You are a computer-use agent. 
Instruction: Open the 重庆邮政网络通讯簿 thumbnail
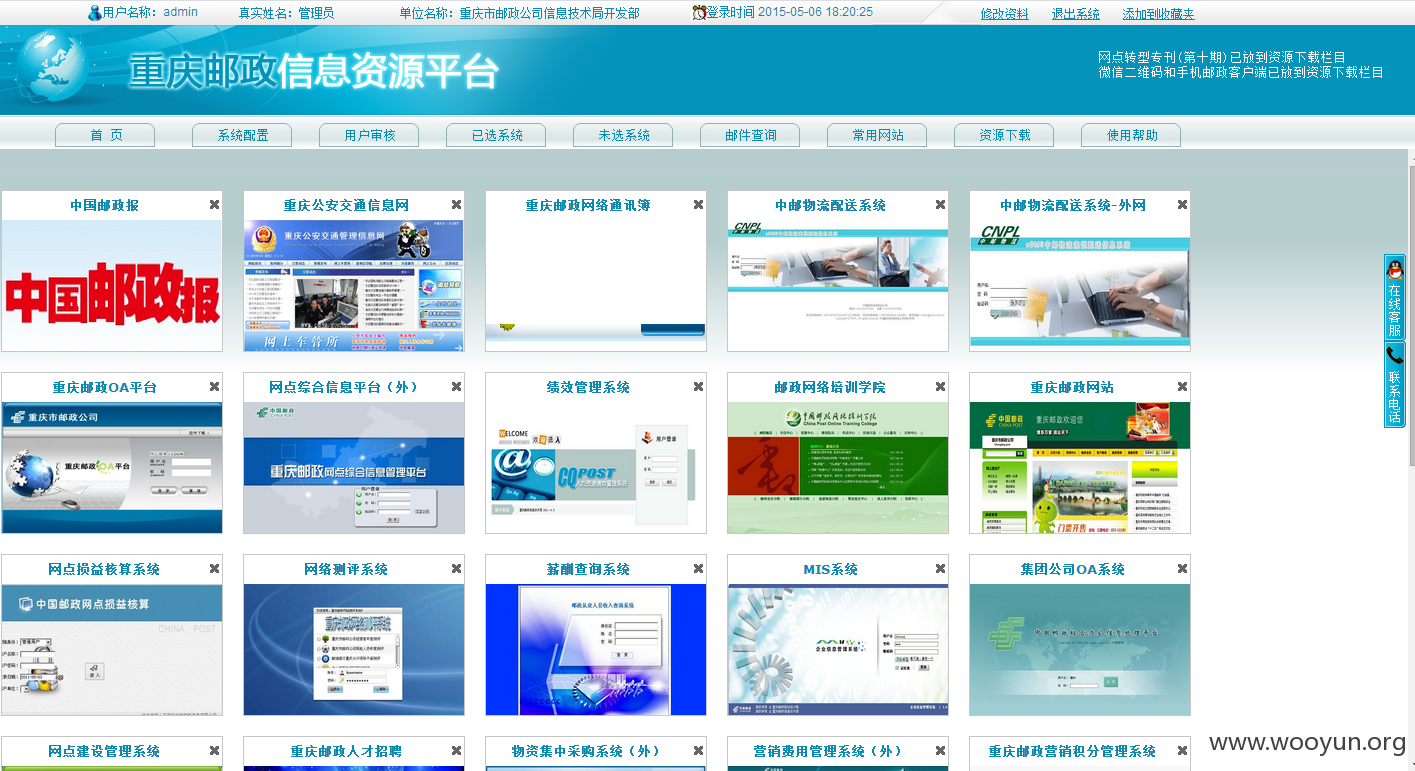coord(596,285)
